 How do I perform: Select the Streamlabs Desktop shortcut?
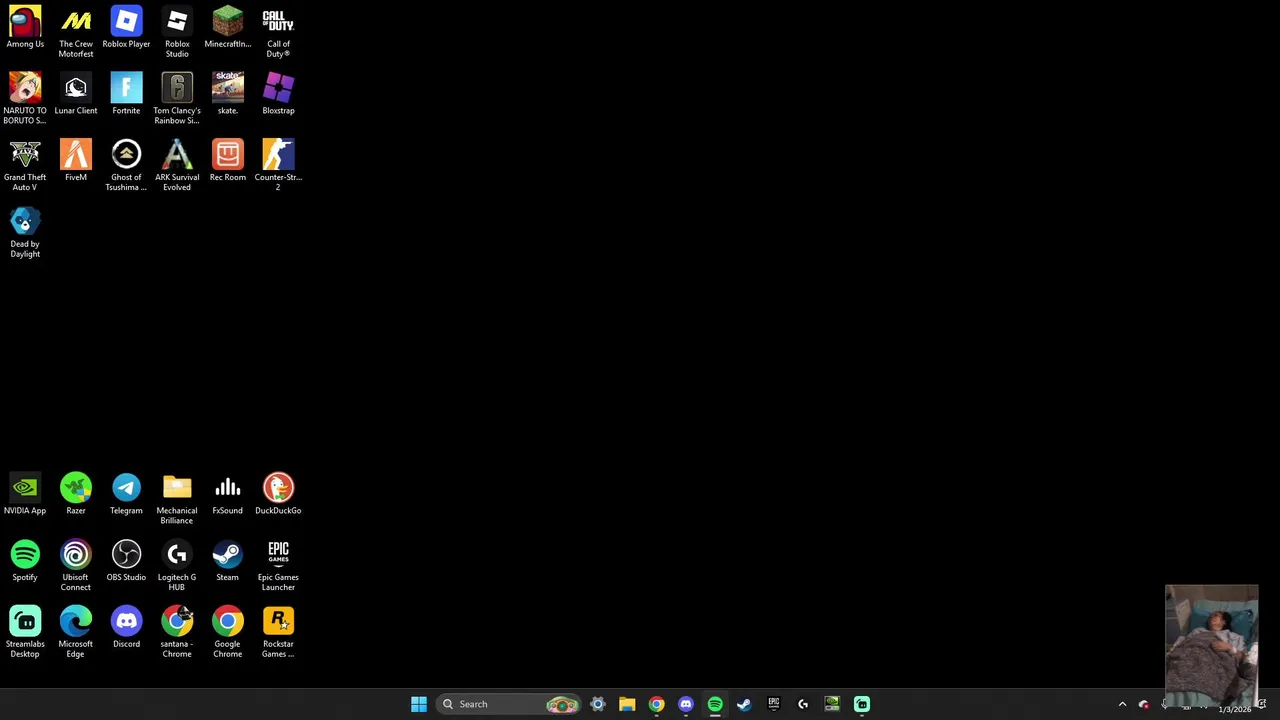pyautogui.click(x=25, y=632)
